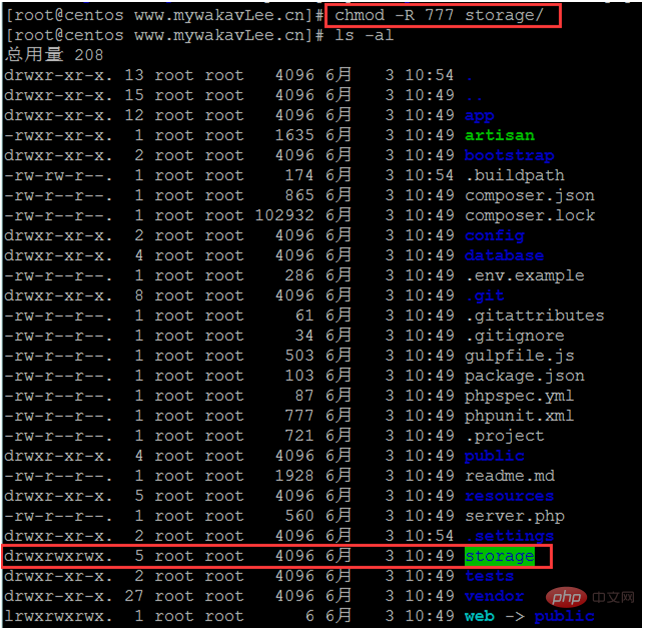Click the chmod -R 777 storage/ command
Image resolution: width=645 pixels, height=630 pixels.
tap(439, 15)
